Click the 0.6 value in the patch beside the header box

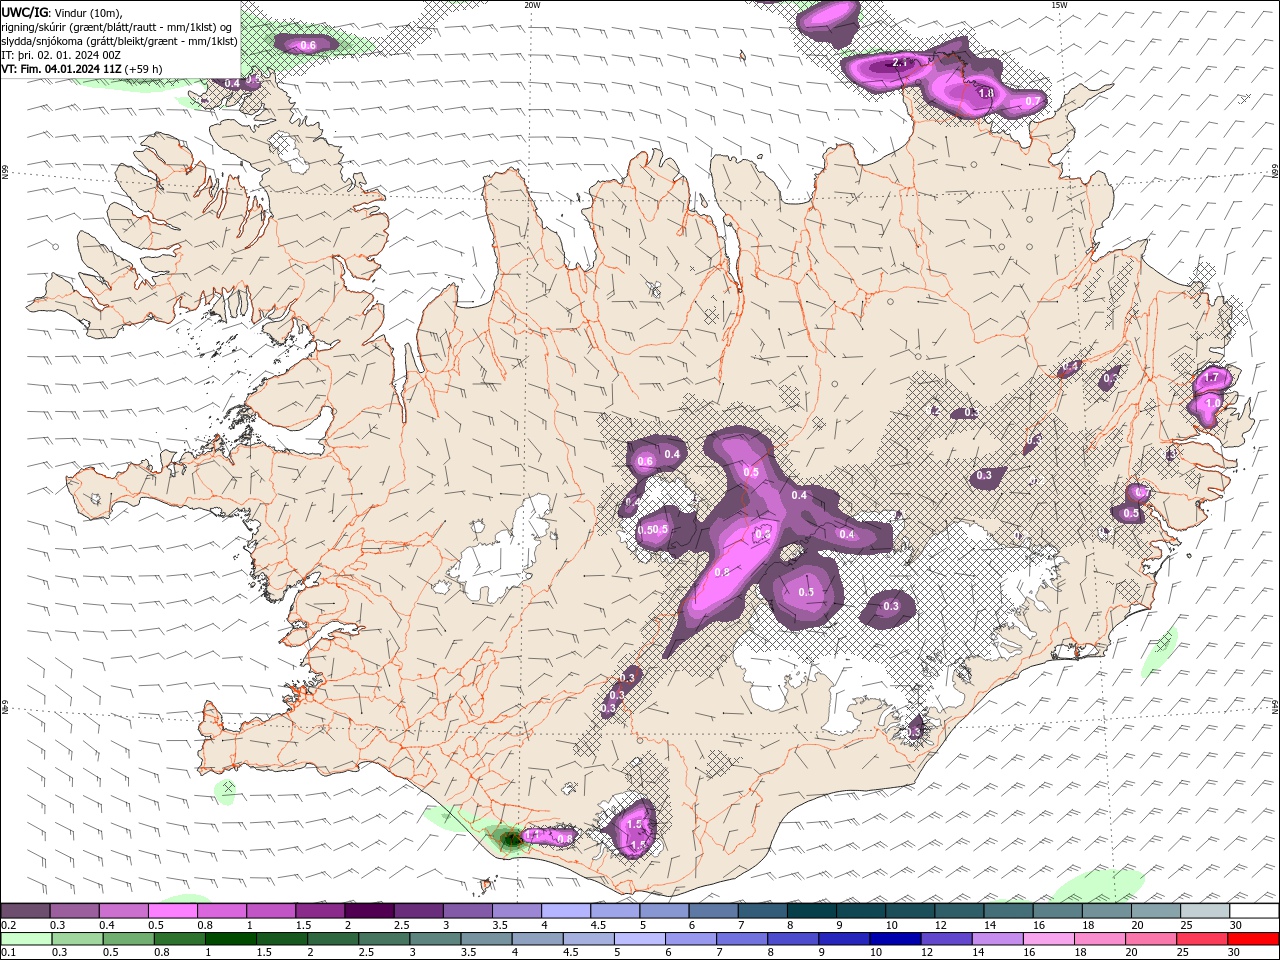pyautogui.click(x=308, y=45)
